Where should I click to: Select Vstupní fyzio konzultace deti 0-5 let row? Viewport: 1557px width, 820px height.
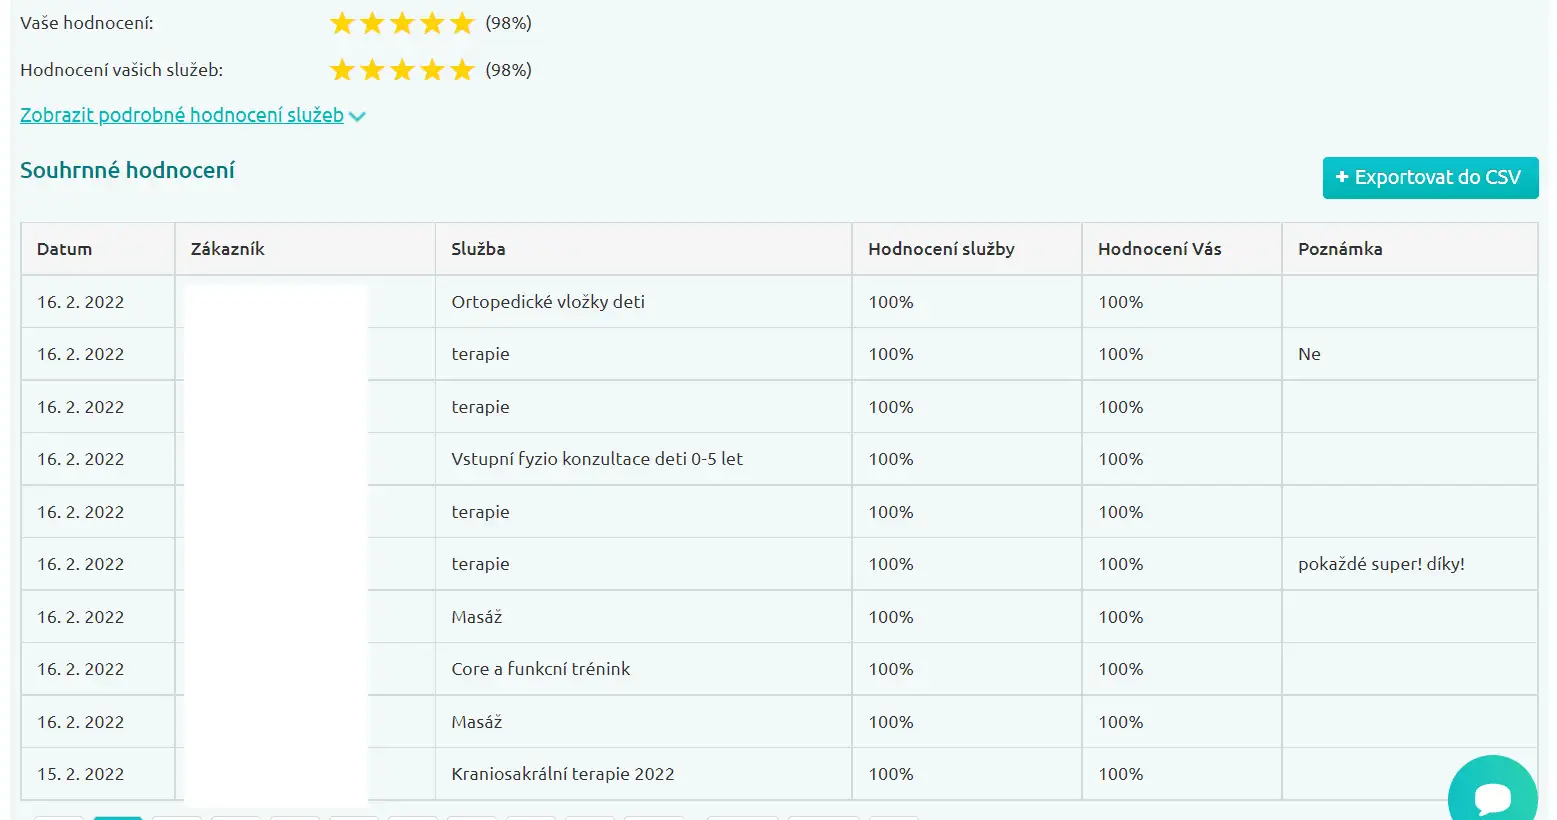pos(779,459)
